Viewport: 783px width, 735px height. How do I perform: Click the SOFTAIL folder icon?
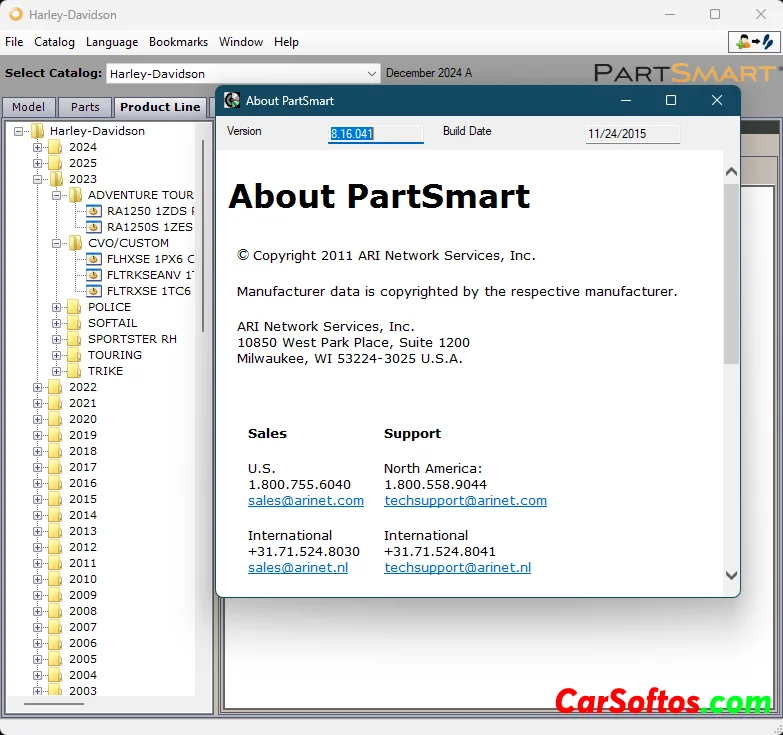click(x=74, y=323)
